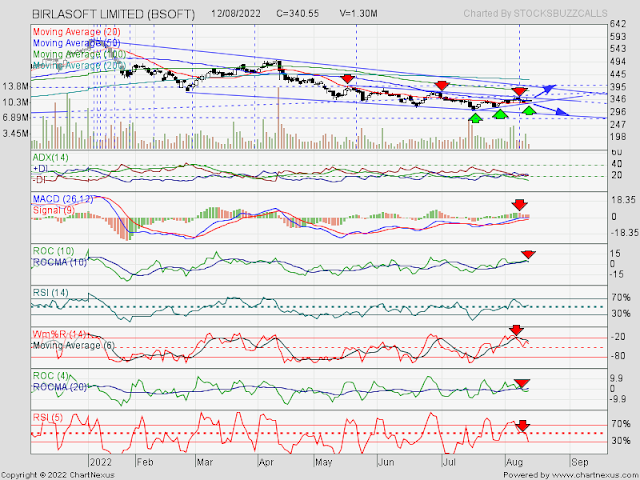Click the 18.35 value on MACD axis
The image size is (640, 480).
point(623,200)
